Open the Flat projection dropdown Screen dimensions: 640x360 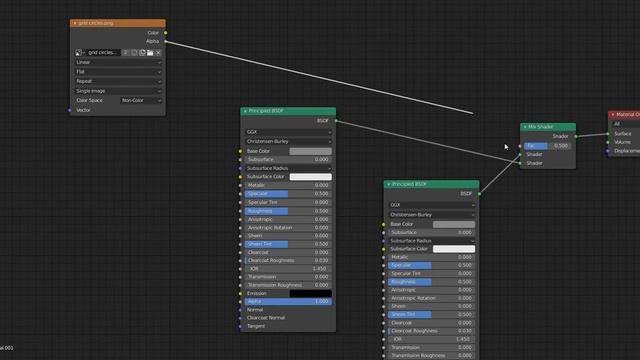tap(118, 72)
